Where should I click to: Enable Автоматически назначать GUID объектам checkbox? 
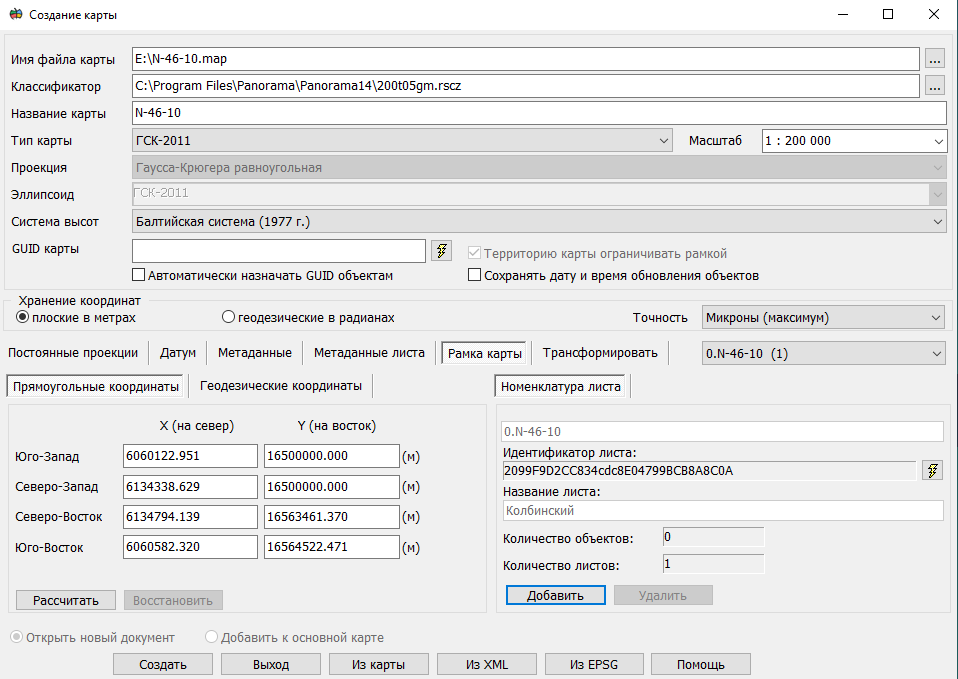pos(139,275)
